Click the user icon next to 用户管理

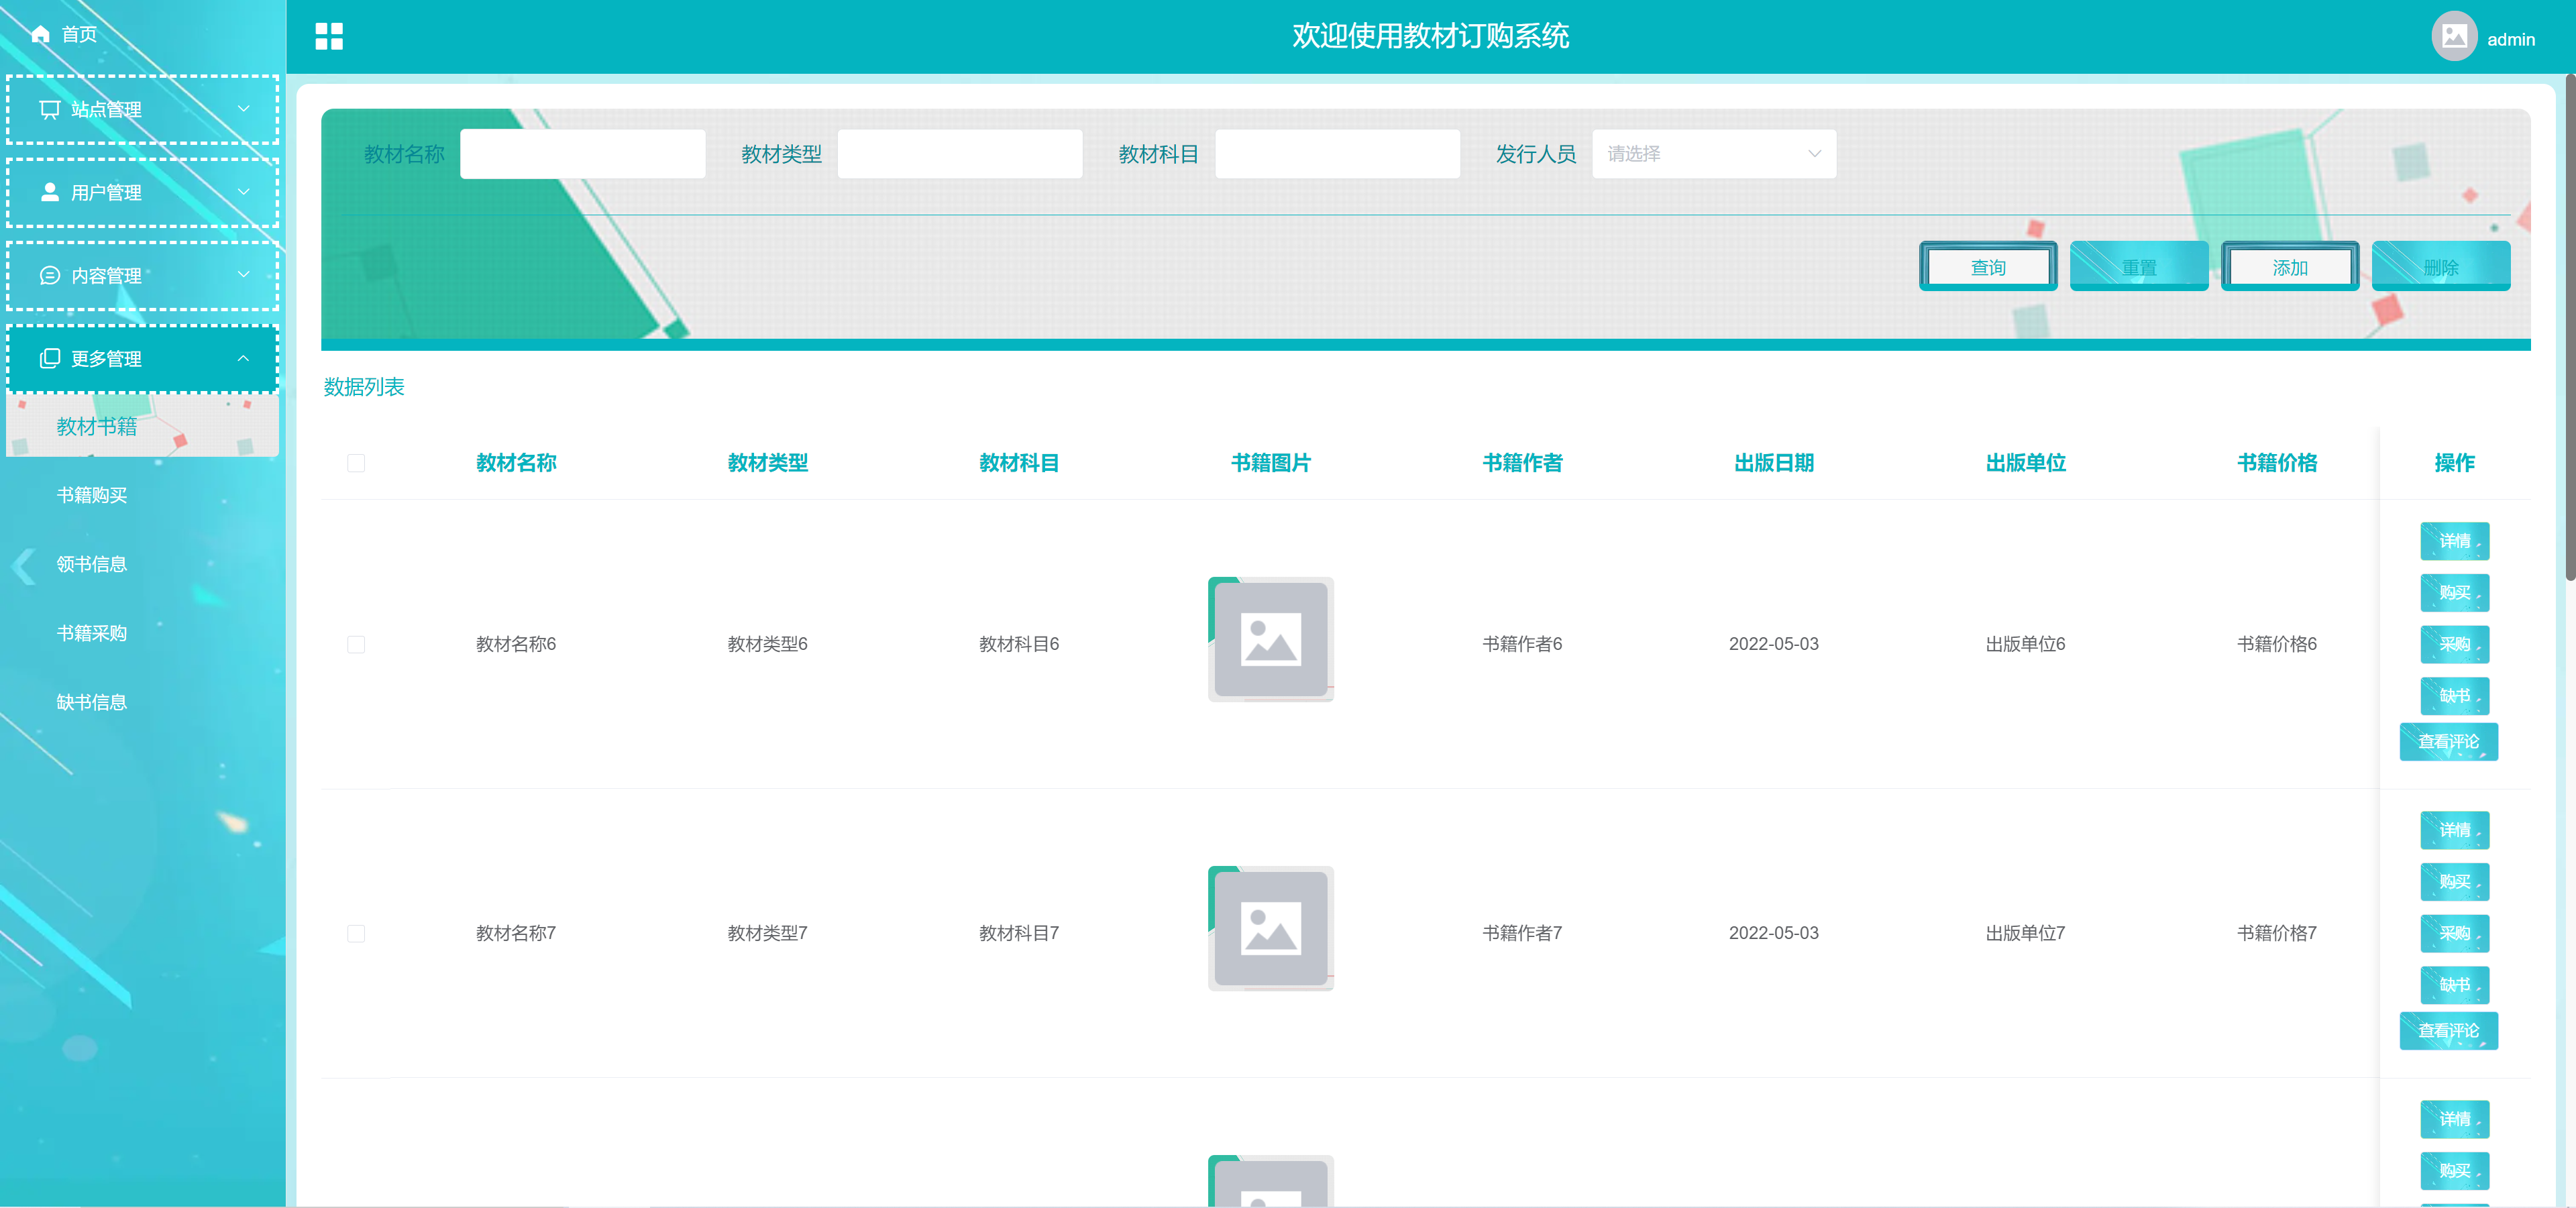pos(50,192)
